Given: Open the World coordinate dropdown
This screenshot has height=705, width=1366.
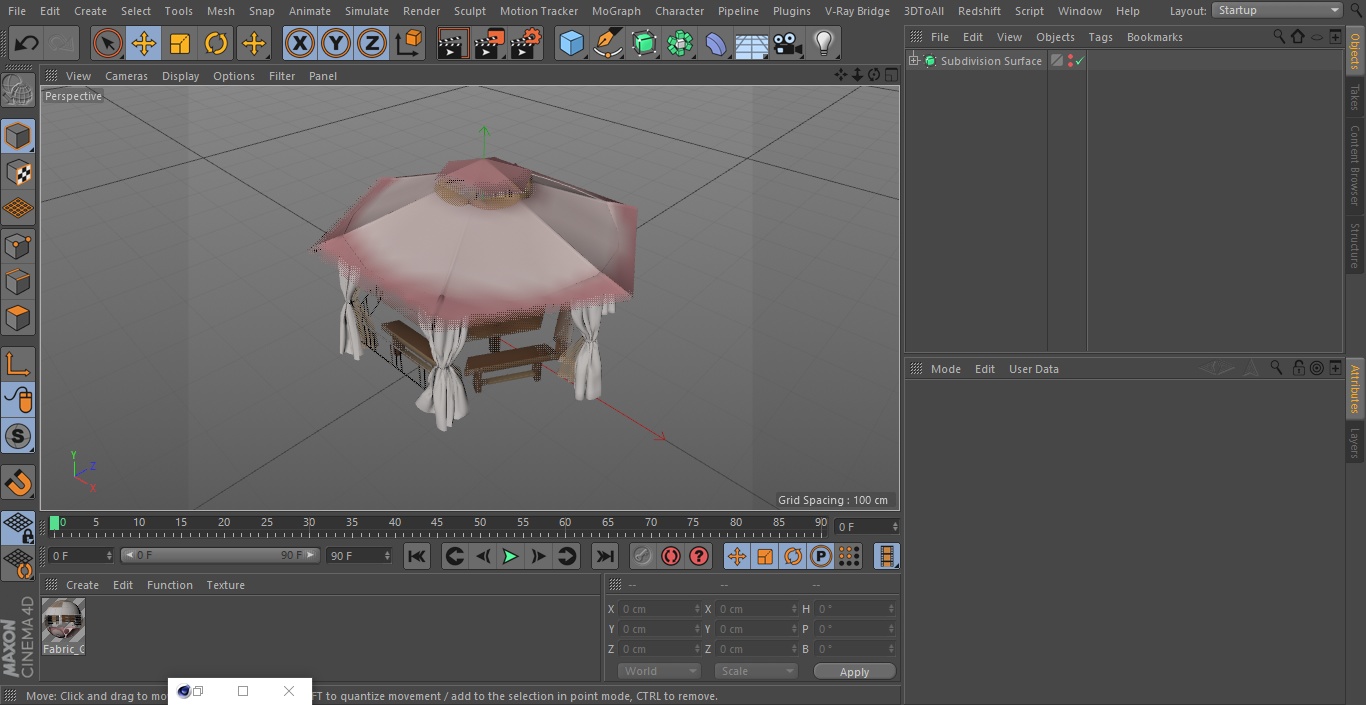Looking at the screenshot, I should coord(659,671).
